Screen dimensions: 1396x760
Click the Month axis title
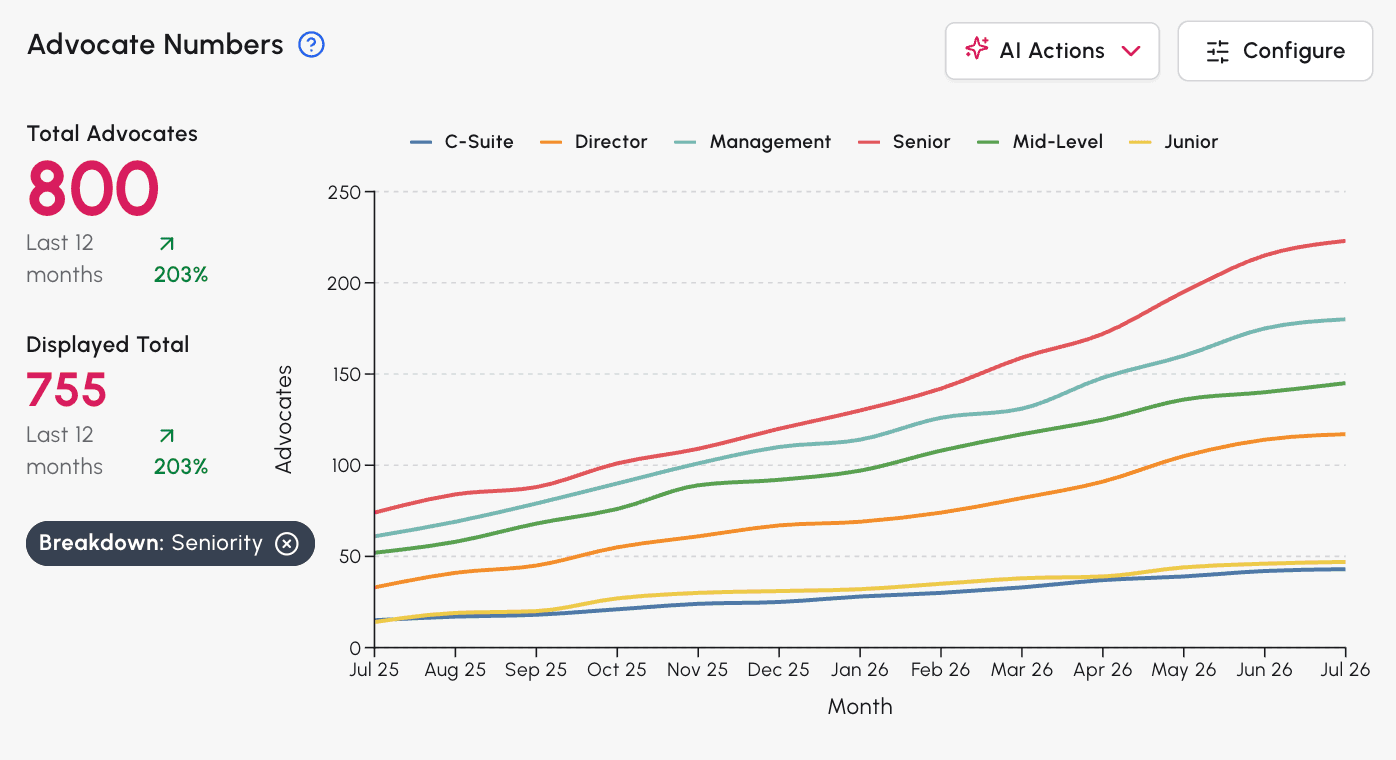(860, 707)
